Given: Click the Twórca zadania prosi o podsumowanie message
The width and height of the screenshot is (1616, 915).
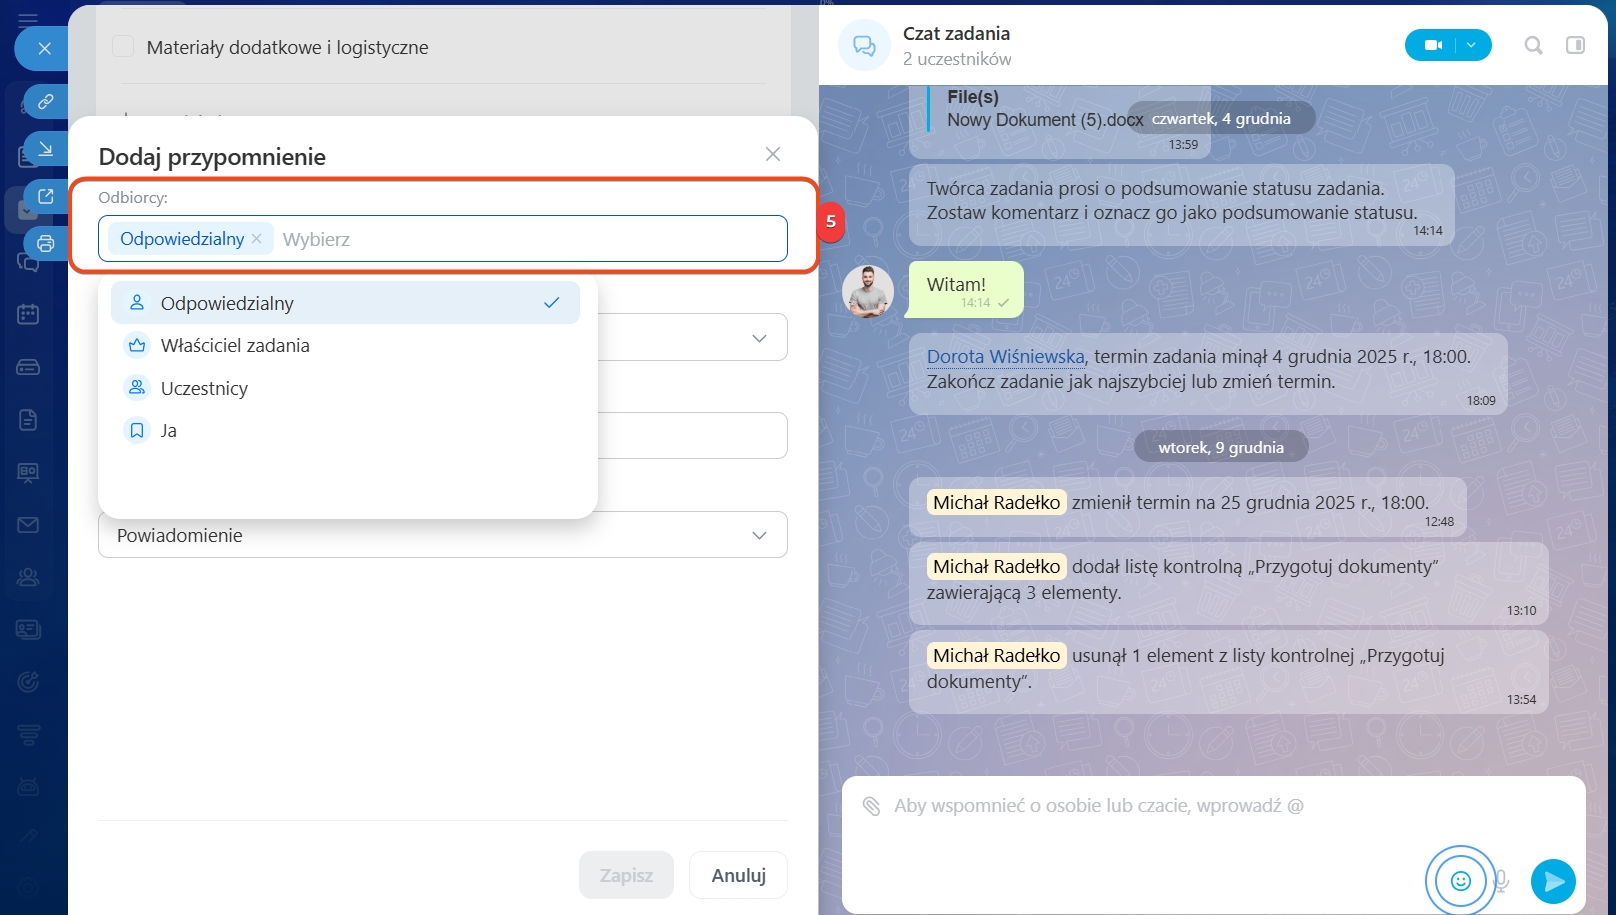Looking at the screenshot, I should [1182, 204].
